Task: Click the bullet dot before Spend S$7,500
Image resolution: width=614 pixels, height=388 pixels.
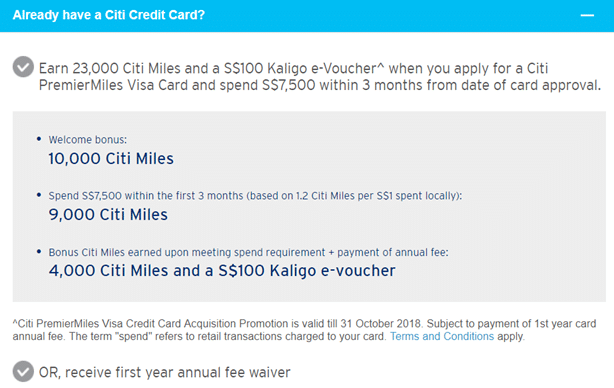Action: [x=39, y=195]
